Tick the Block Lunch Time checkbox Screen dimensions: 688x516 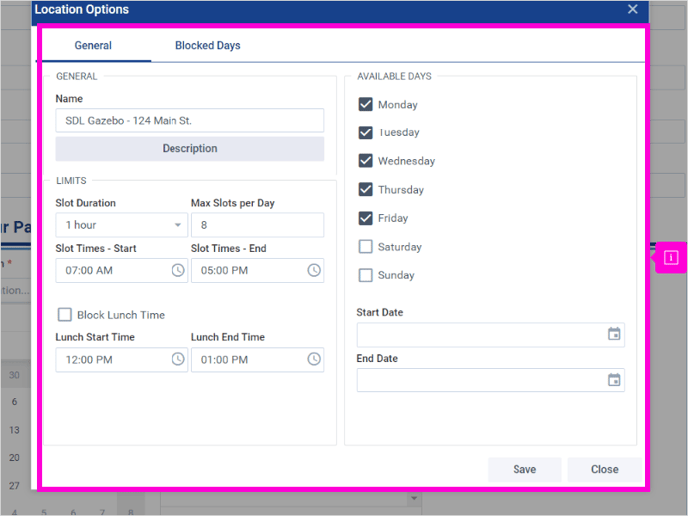(65, 315)
